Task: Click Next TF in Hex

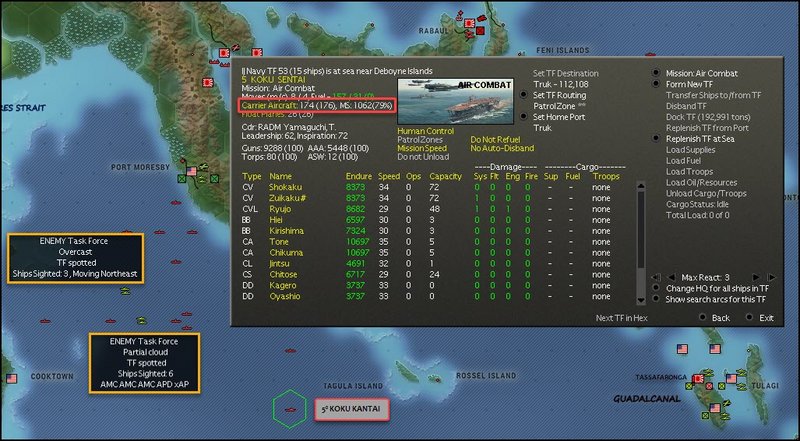Action: 621,317
